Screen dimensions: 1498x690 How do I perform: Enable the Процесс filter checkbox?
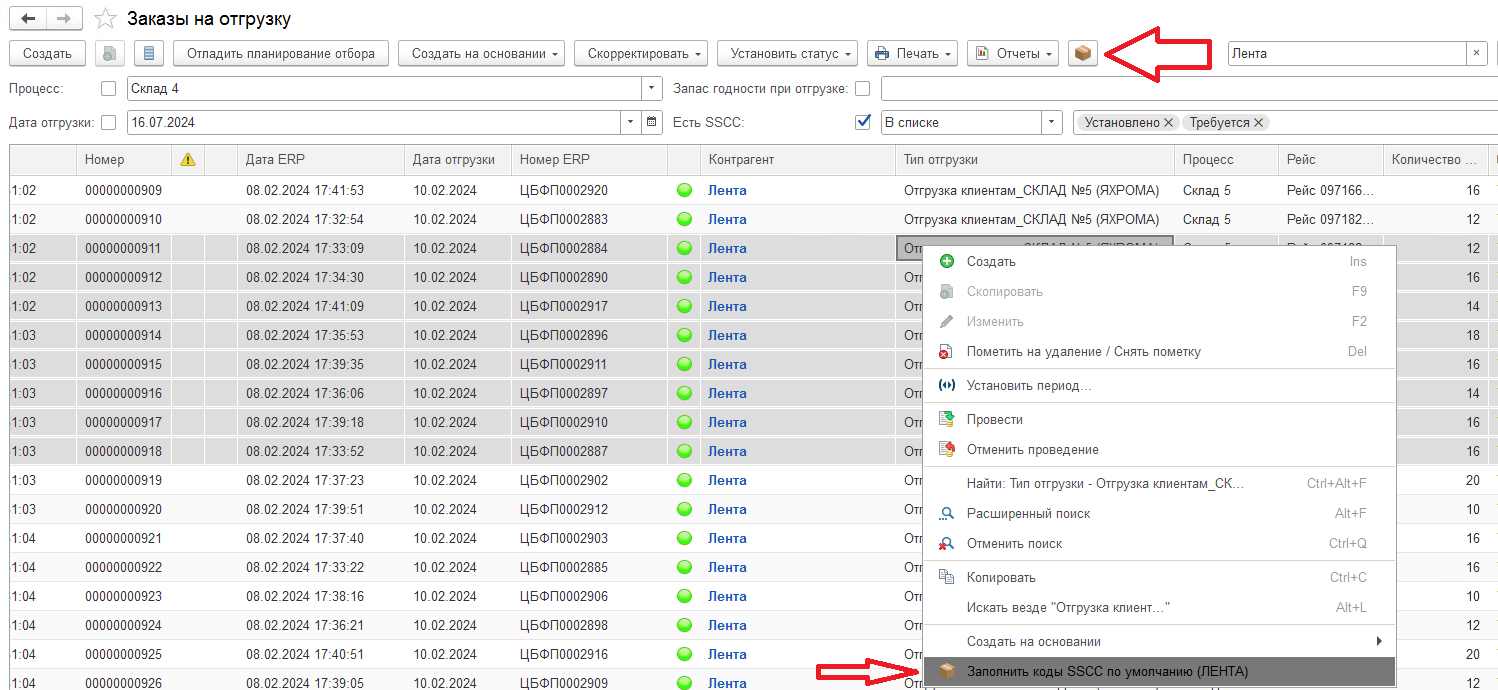point(109,89)
